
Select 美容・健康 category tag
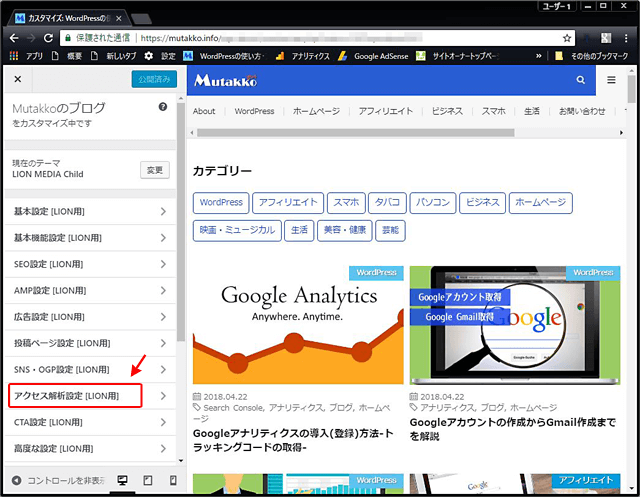pos(345,231)
